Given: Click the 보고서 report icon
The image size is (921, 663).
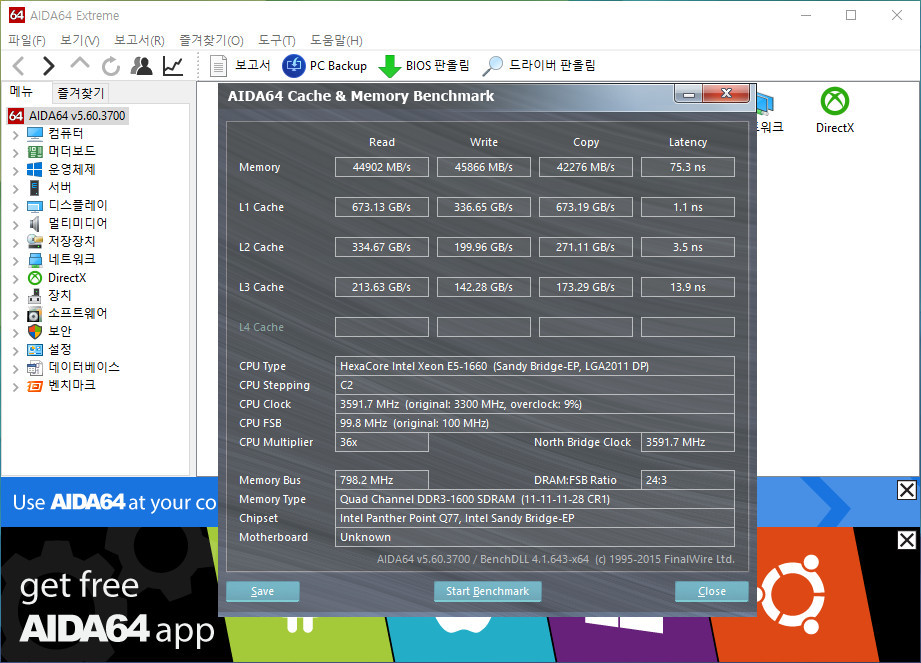Looking at the screenshot, I should 218,66.
